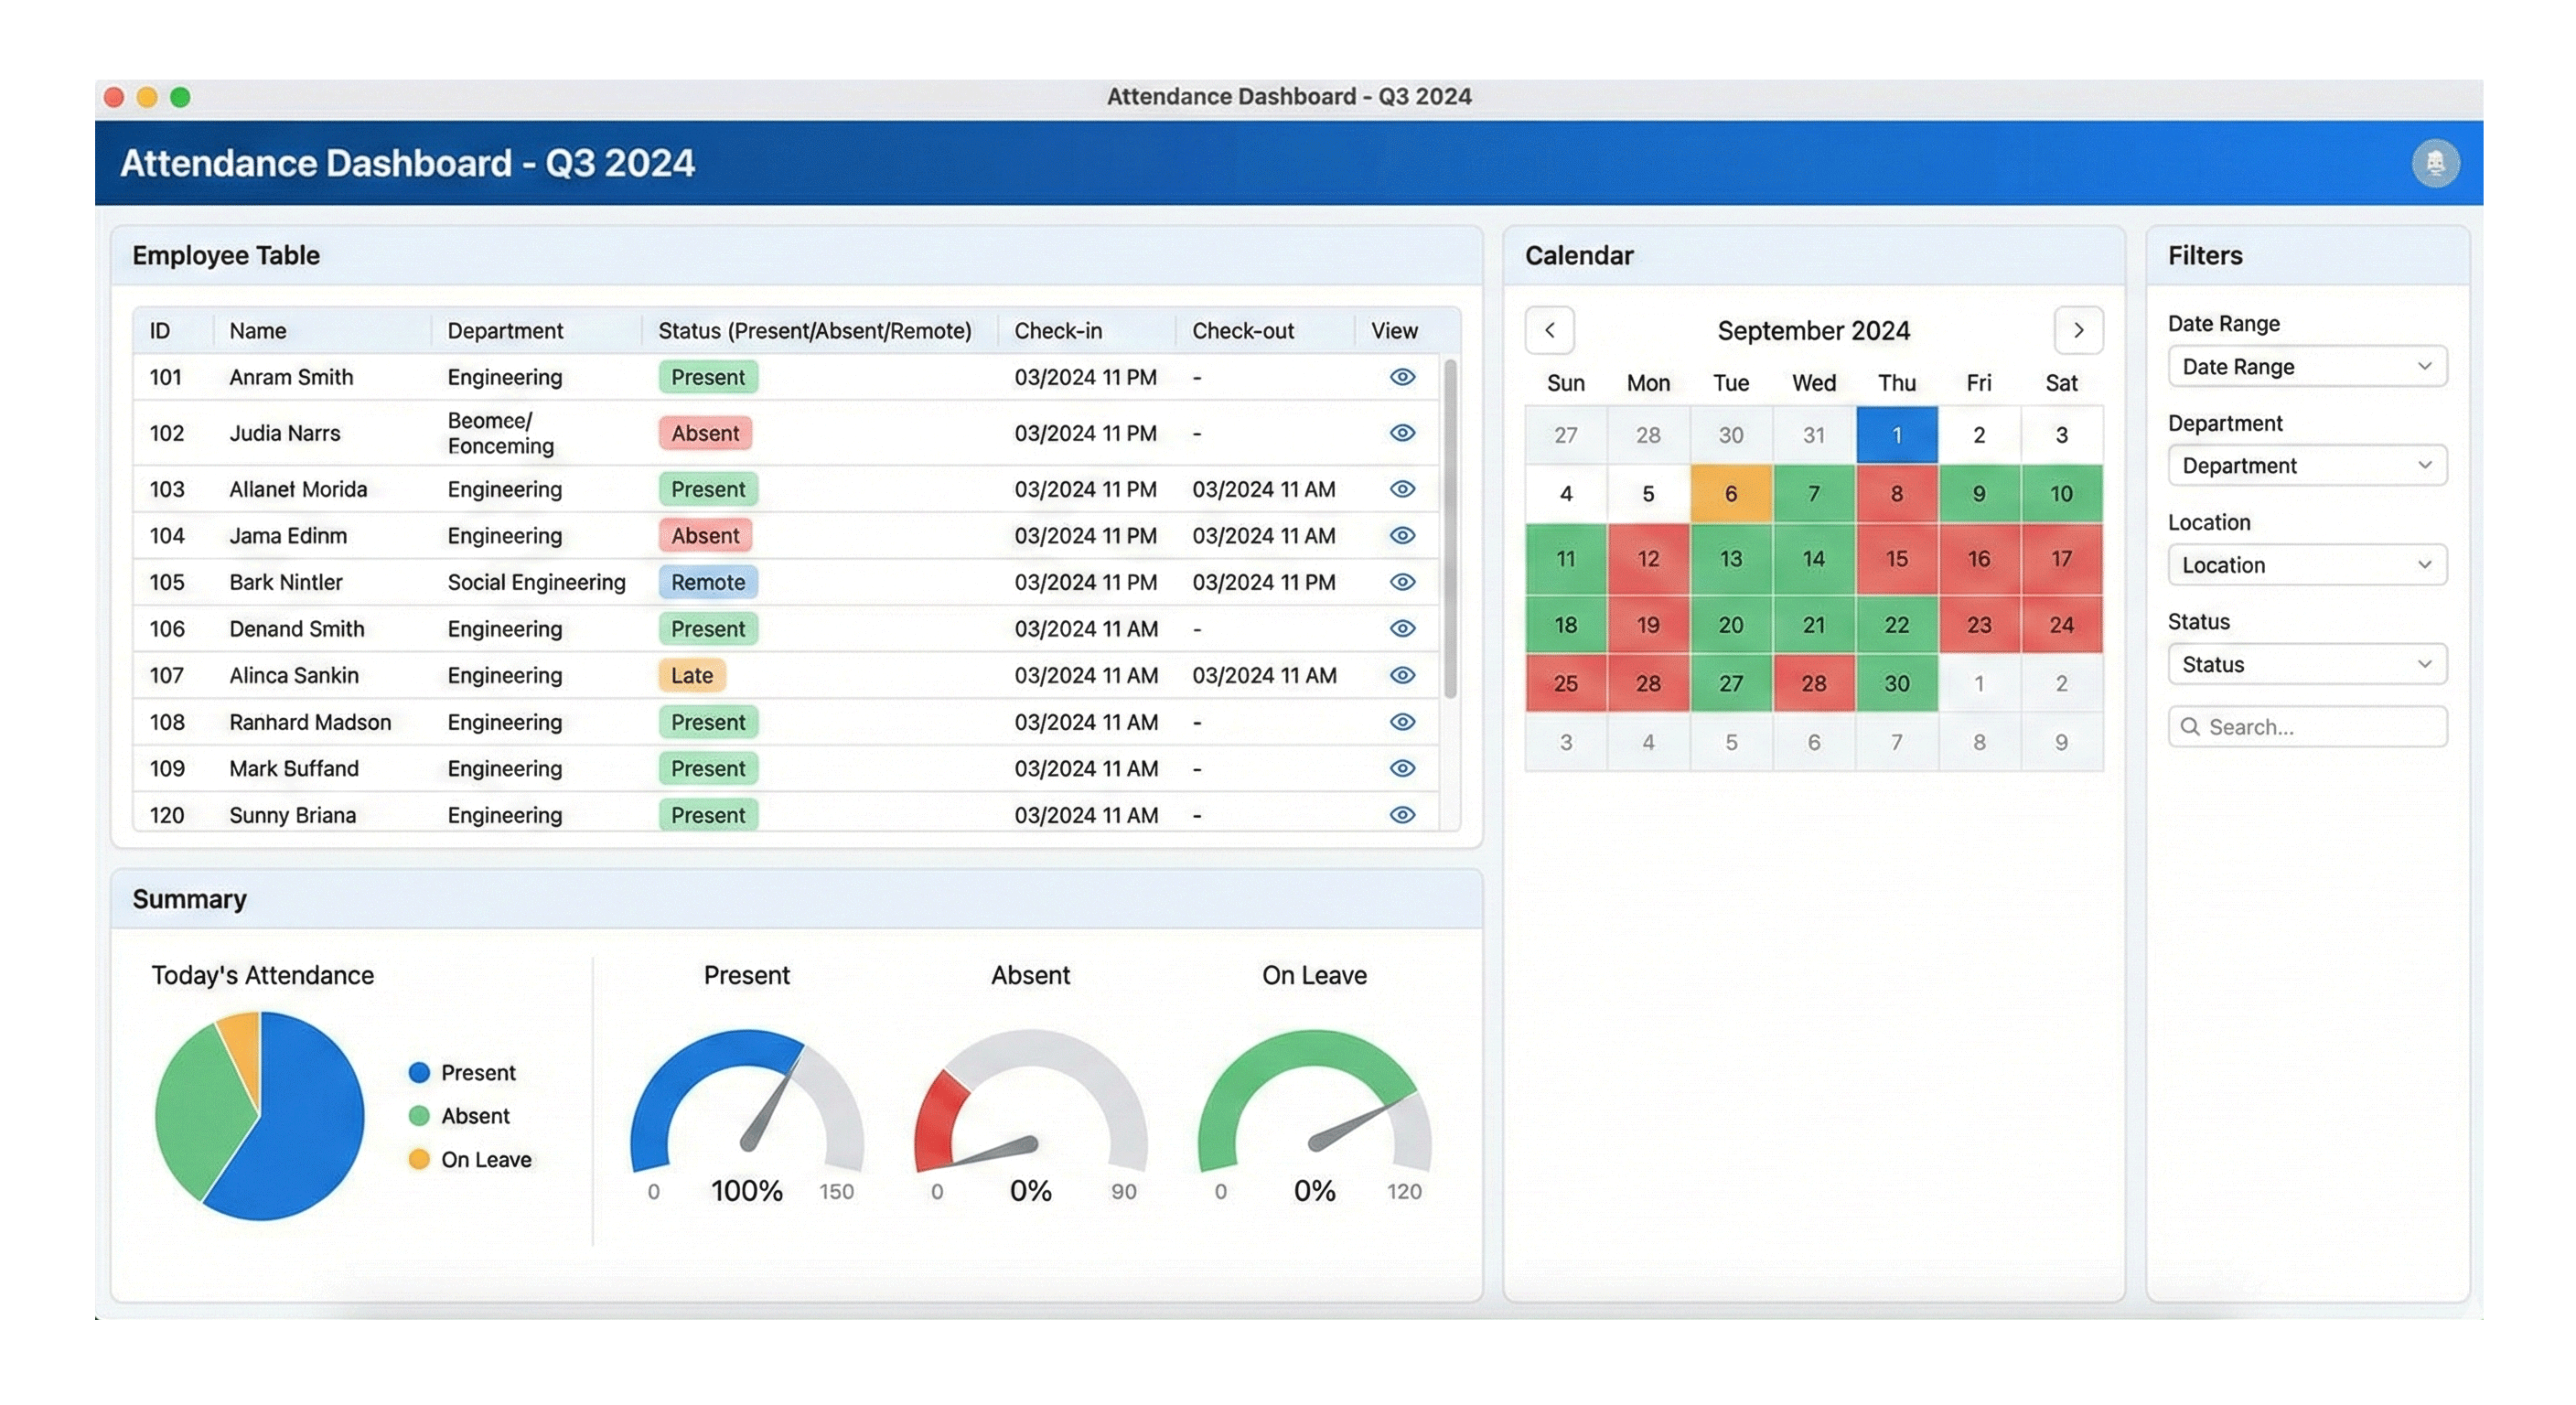The width and height of the screenshot is (2576, 1405).
Task: Go to next month in calendar
Action: tap(2078, 330)
